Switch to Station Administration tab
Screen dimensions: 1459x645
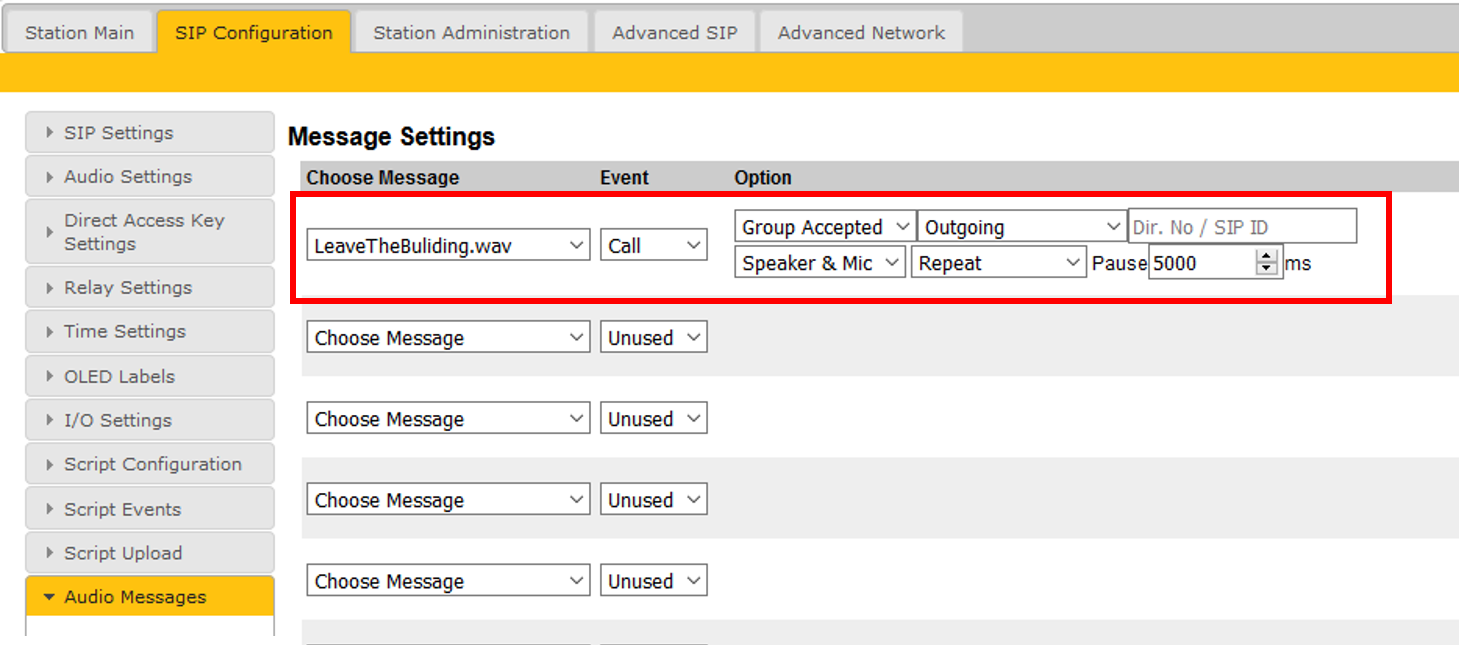(x=471, y=33)
